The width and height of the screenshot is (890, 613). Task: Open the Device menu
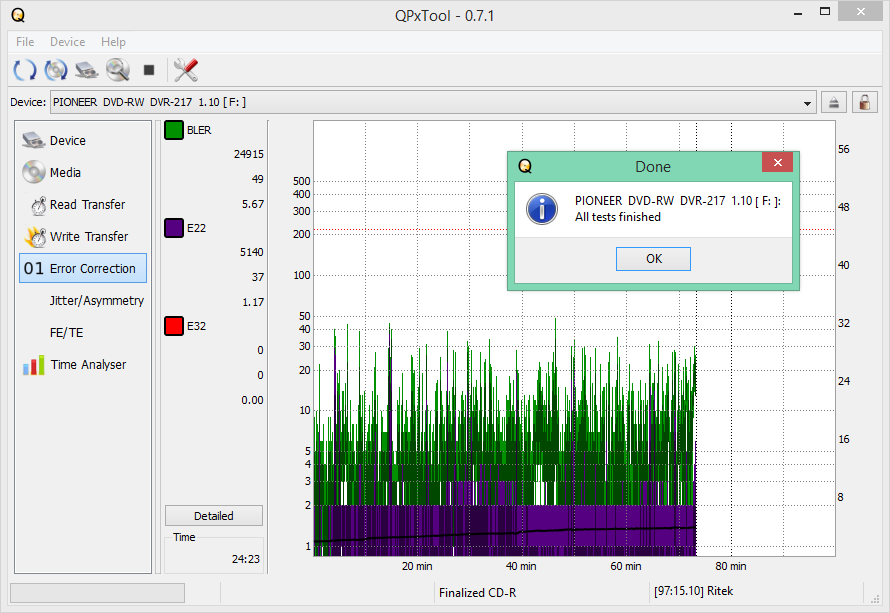pyautogui.click(x=68, y=41)
